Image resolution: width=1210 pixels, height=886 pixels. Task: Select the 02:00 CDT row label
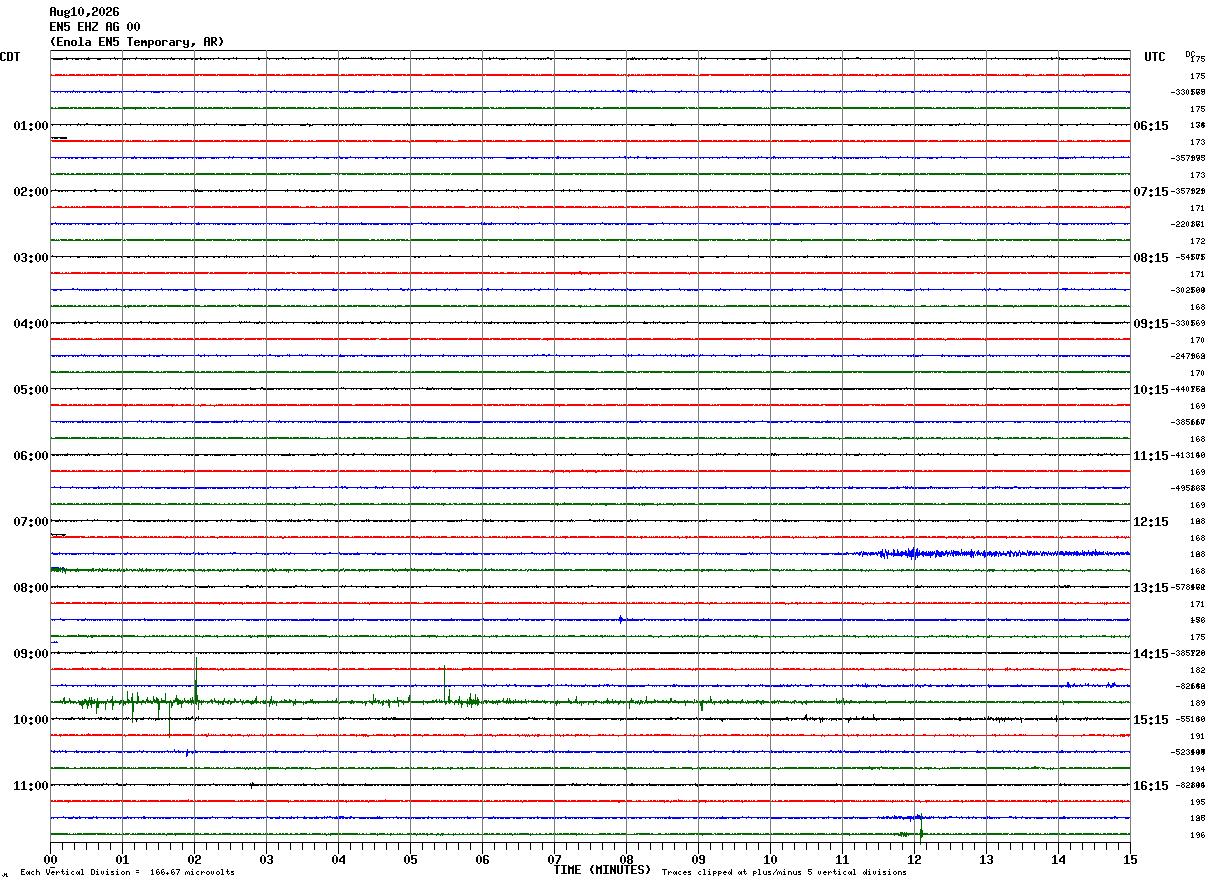[x=31, y=192]
